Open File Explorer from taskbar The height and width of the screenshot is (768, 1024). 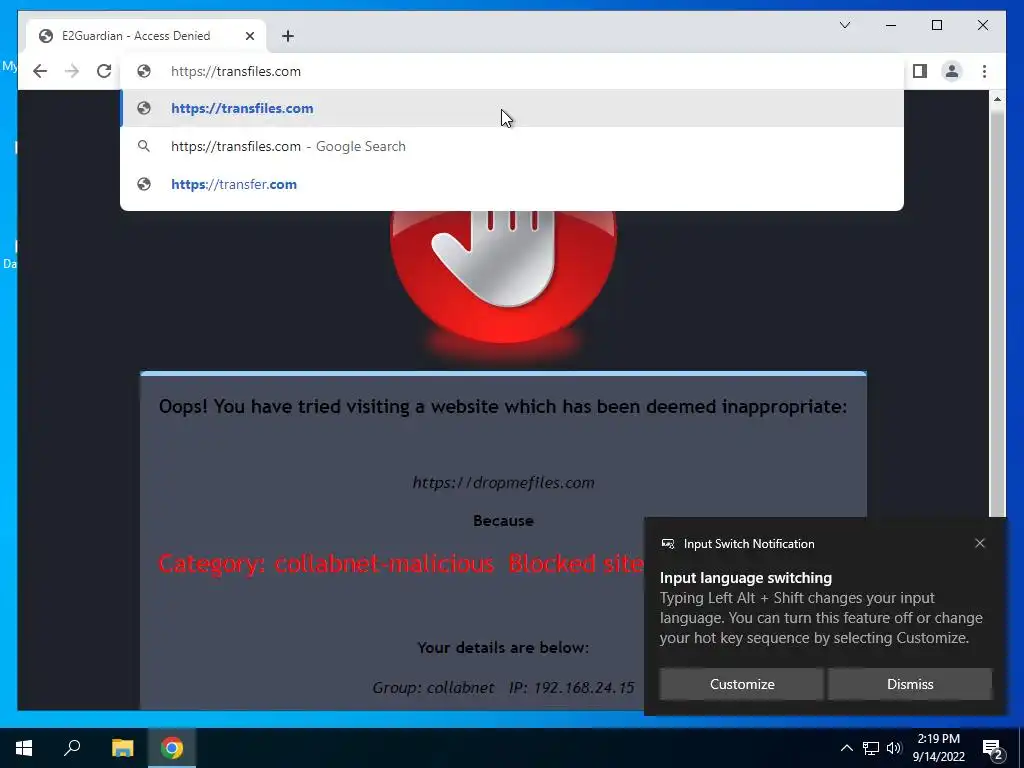click(x=122, y=748)
